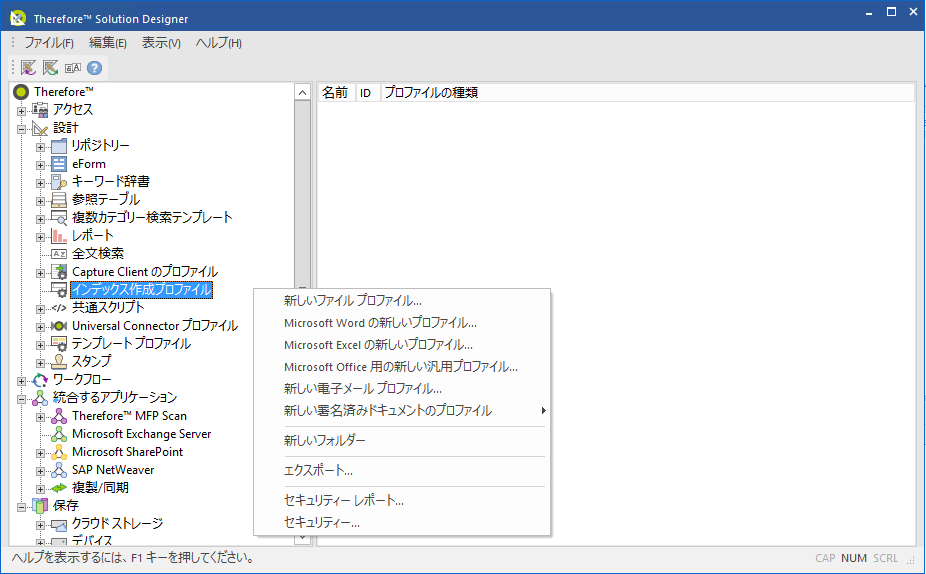Click the スタンプ stamp icon
Screen dimensions: 926x574
(x=59, y=361)
